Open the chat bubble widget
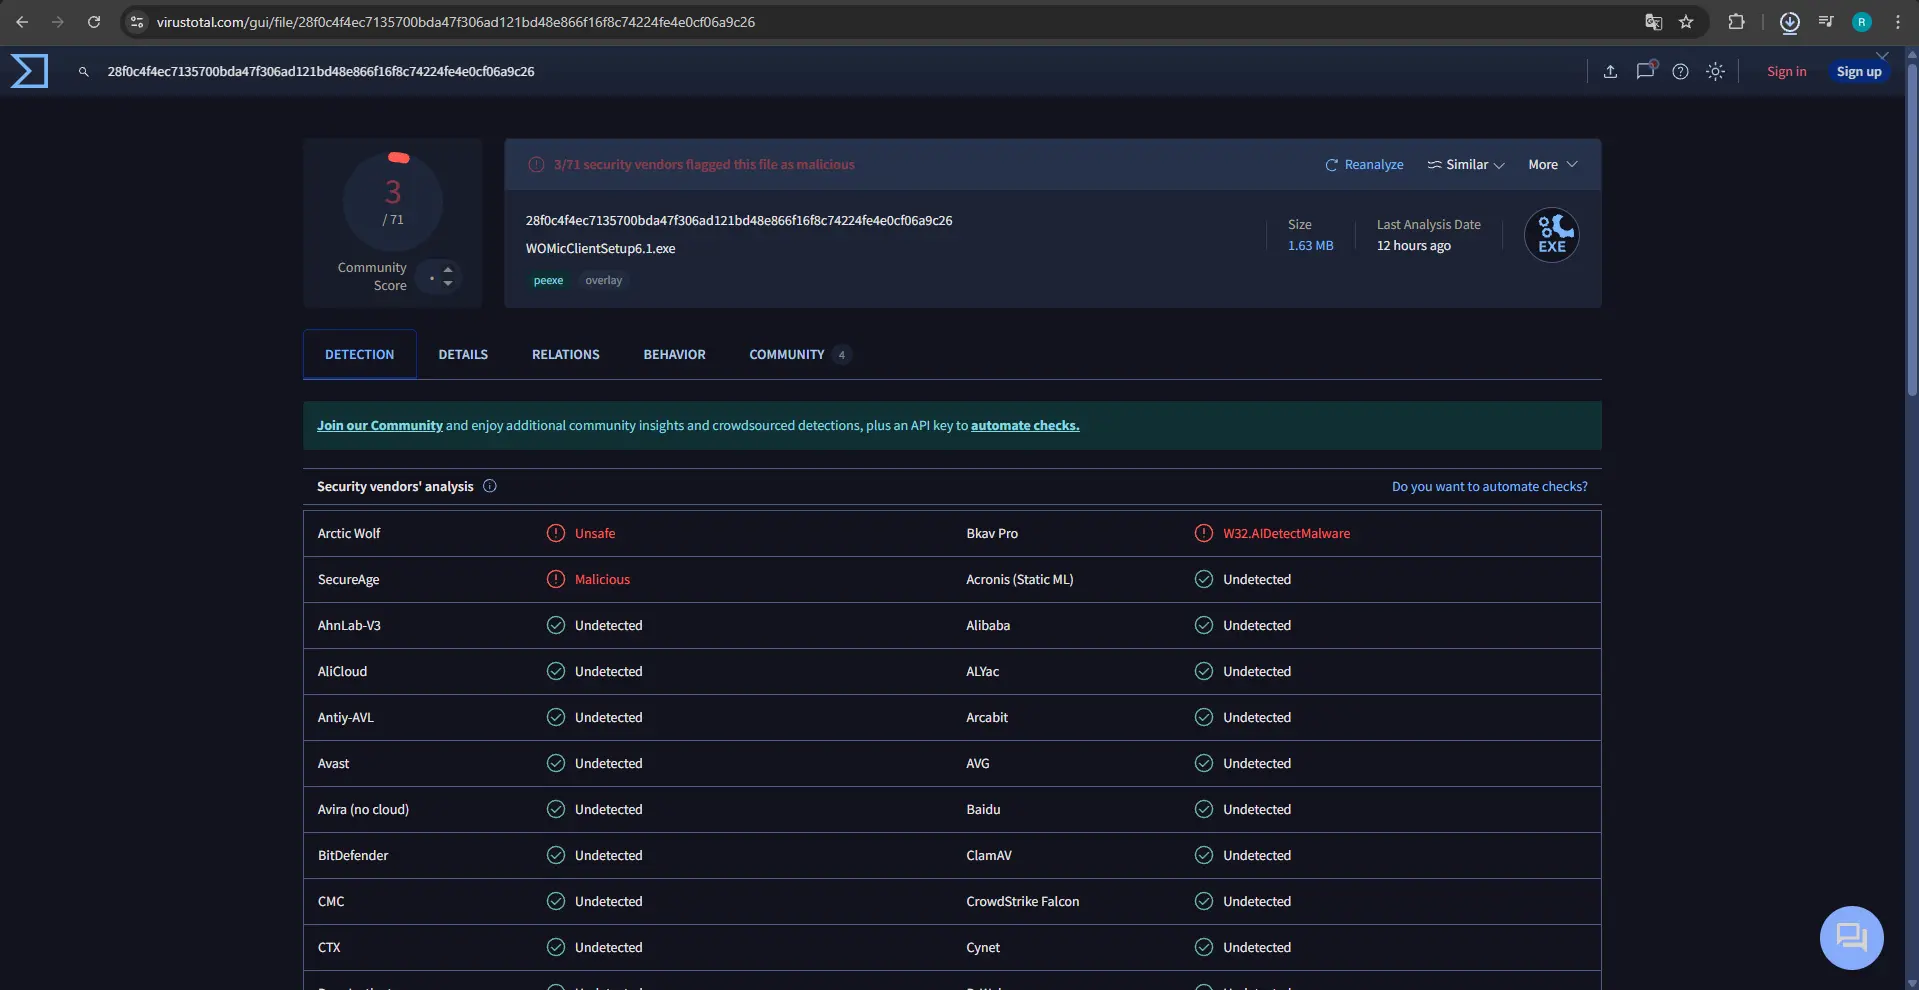This screenshot has height=990, width=1919. click(x=1851, y=937)
